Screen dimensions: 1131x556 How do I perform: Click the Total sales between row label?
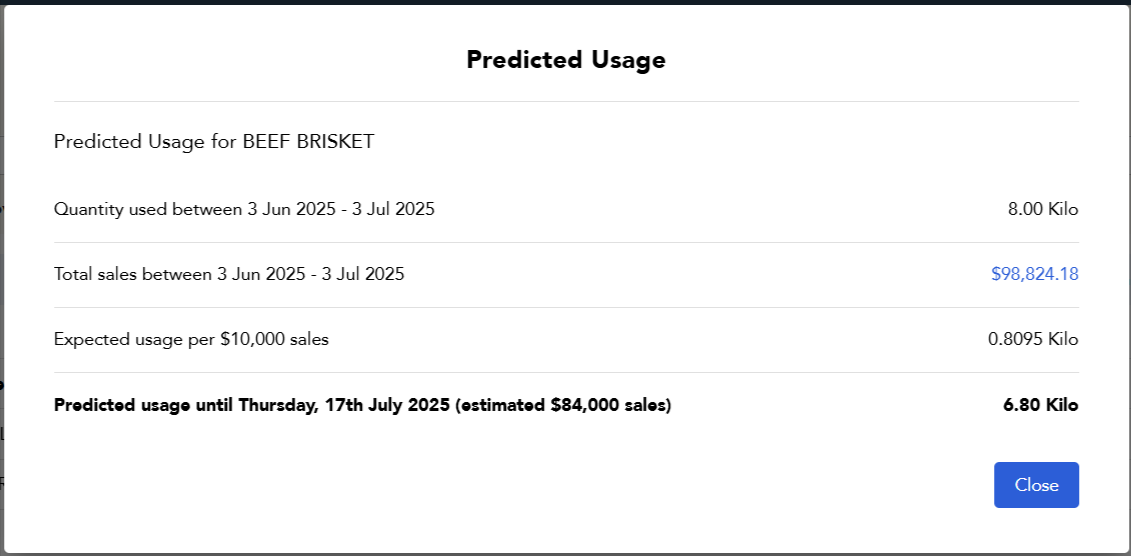pos(229,274)
